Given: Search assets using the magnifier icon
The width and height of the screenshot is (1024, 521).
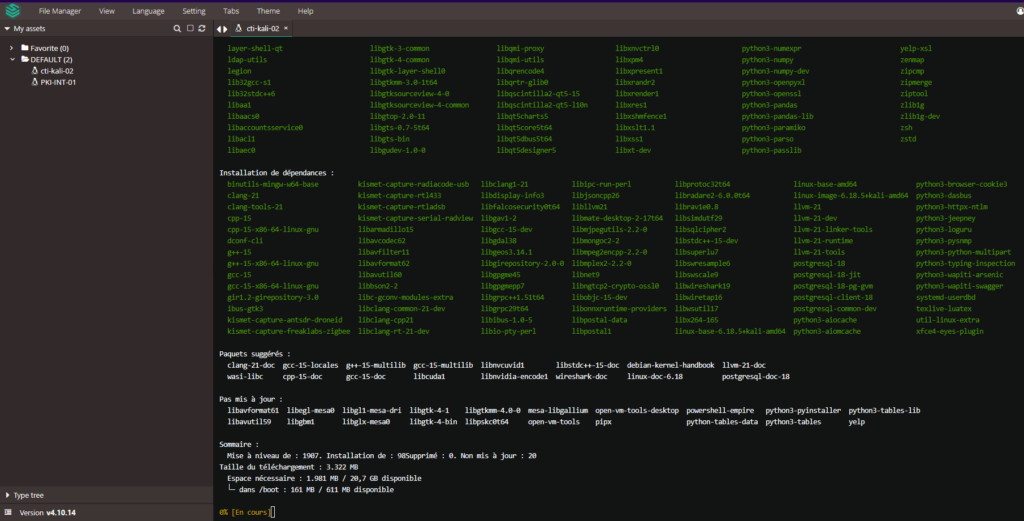Looking at the screenshot, I should click(x=177, y=29).
